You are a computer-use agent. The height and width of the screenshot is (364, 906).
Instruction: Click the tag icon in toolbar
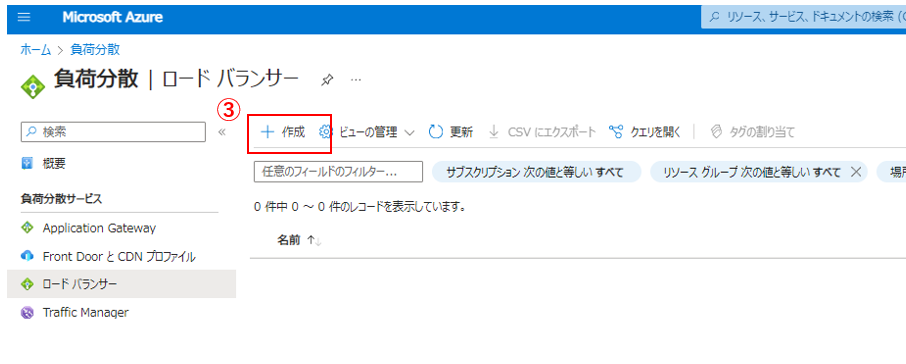coord(716,132)
